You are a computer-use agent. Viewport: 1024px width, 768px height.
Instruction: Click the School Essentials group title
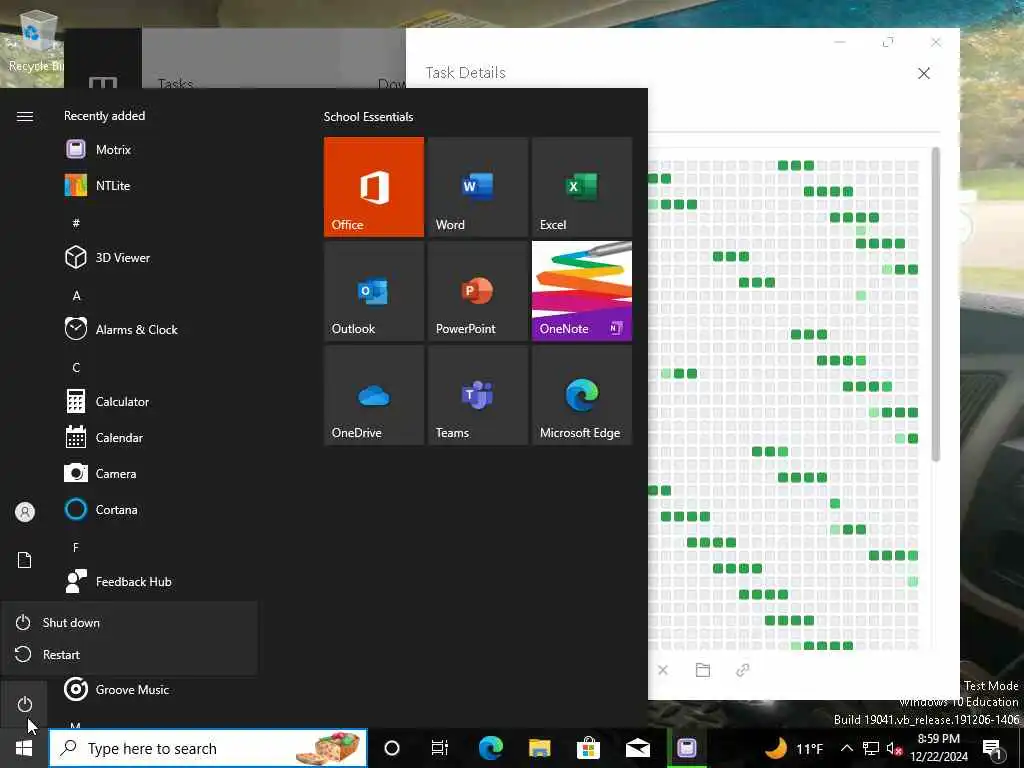click(x=368, y=117)
